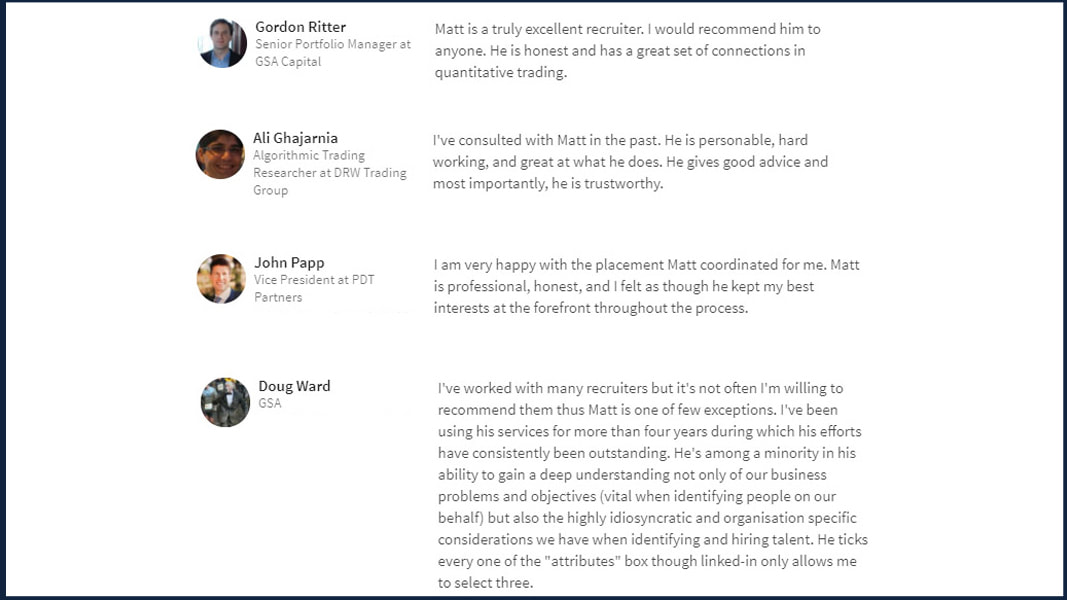Click the John Papp name link

point(289,263)
